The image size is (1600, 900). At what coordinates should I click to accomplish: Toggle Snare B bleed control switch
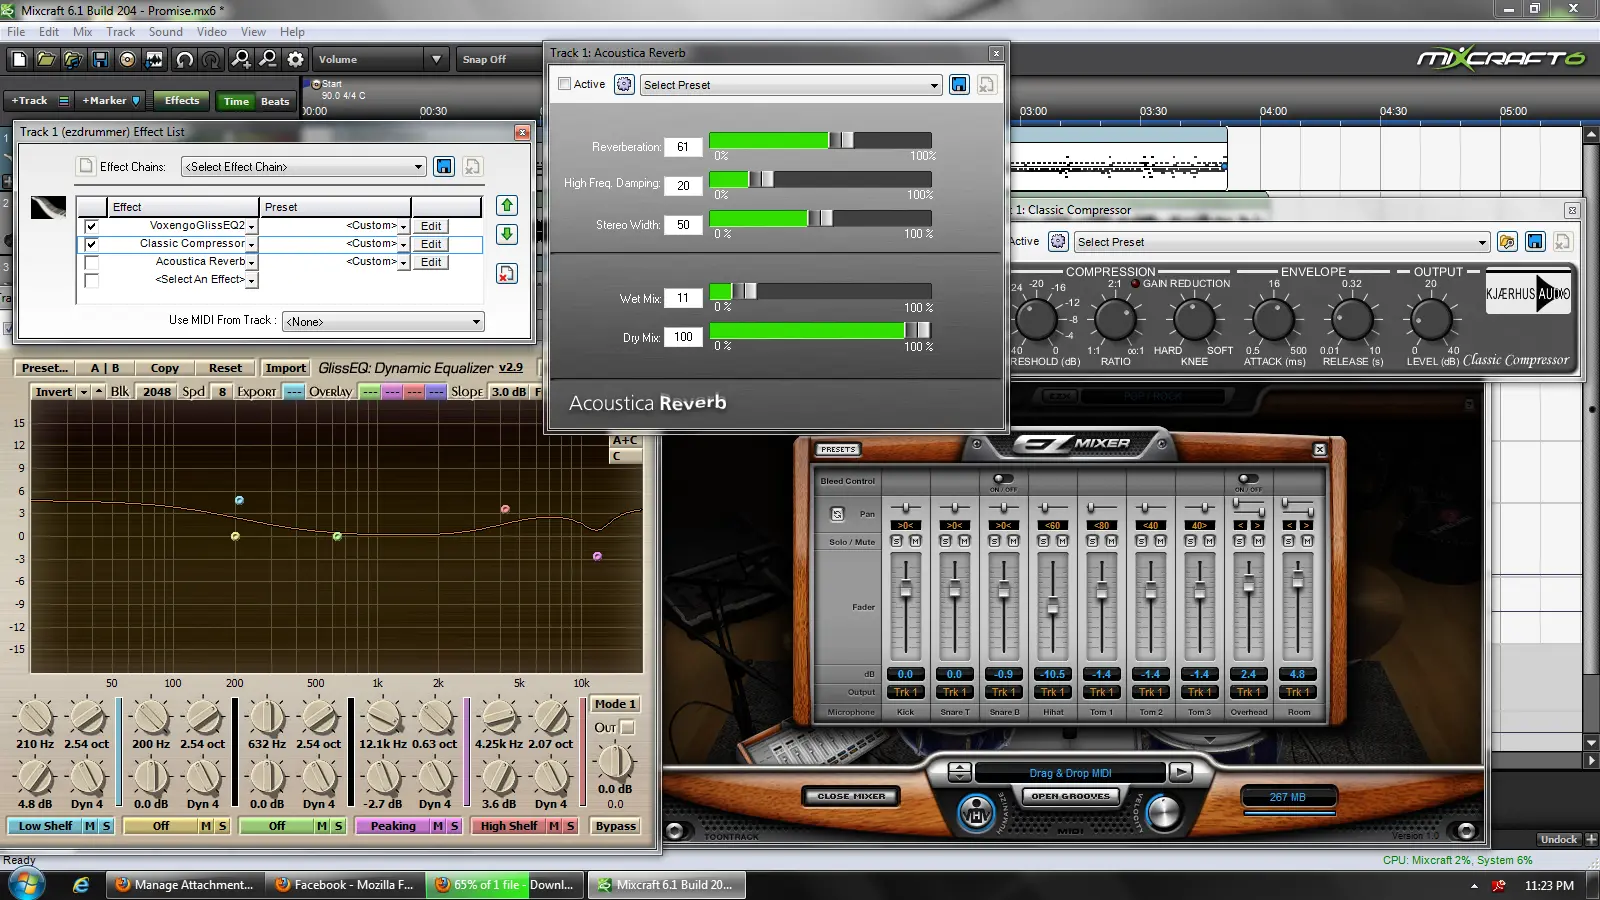pyautogui.click(x=1003, y=479)
